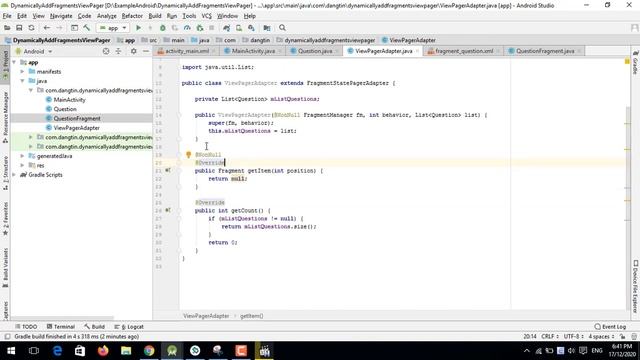This screenshot has height=360, width=640.
Task: Click the override gutter icon beside getItem
Action: [x=168, y=171]
